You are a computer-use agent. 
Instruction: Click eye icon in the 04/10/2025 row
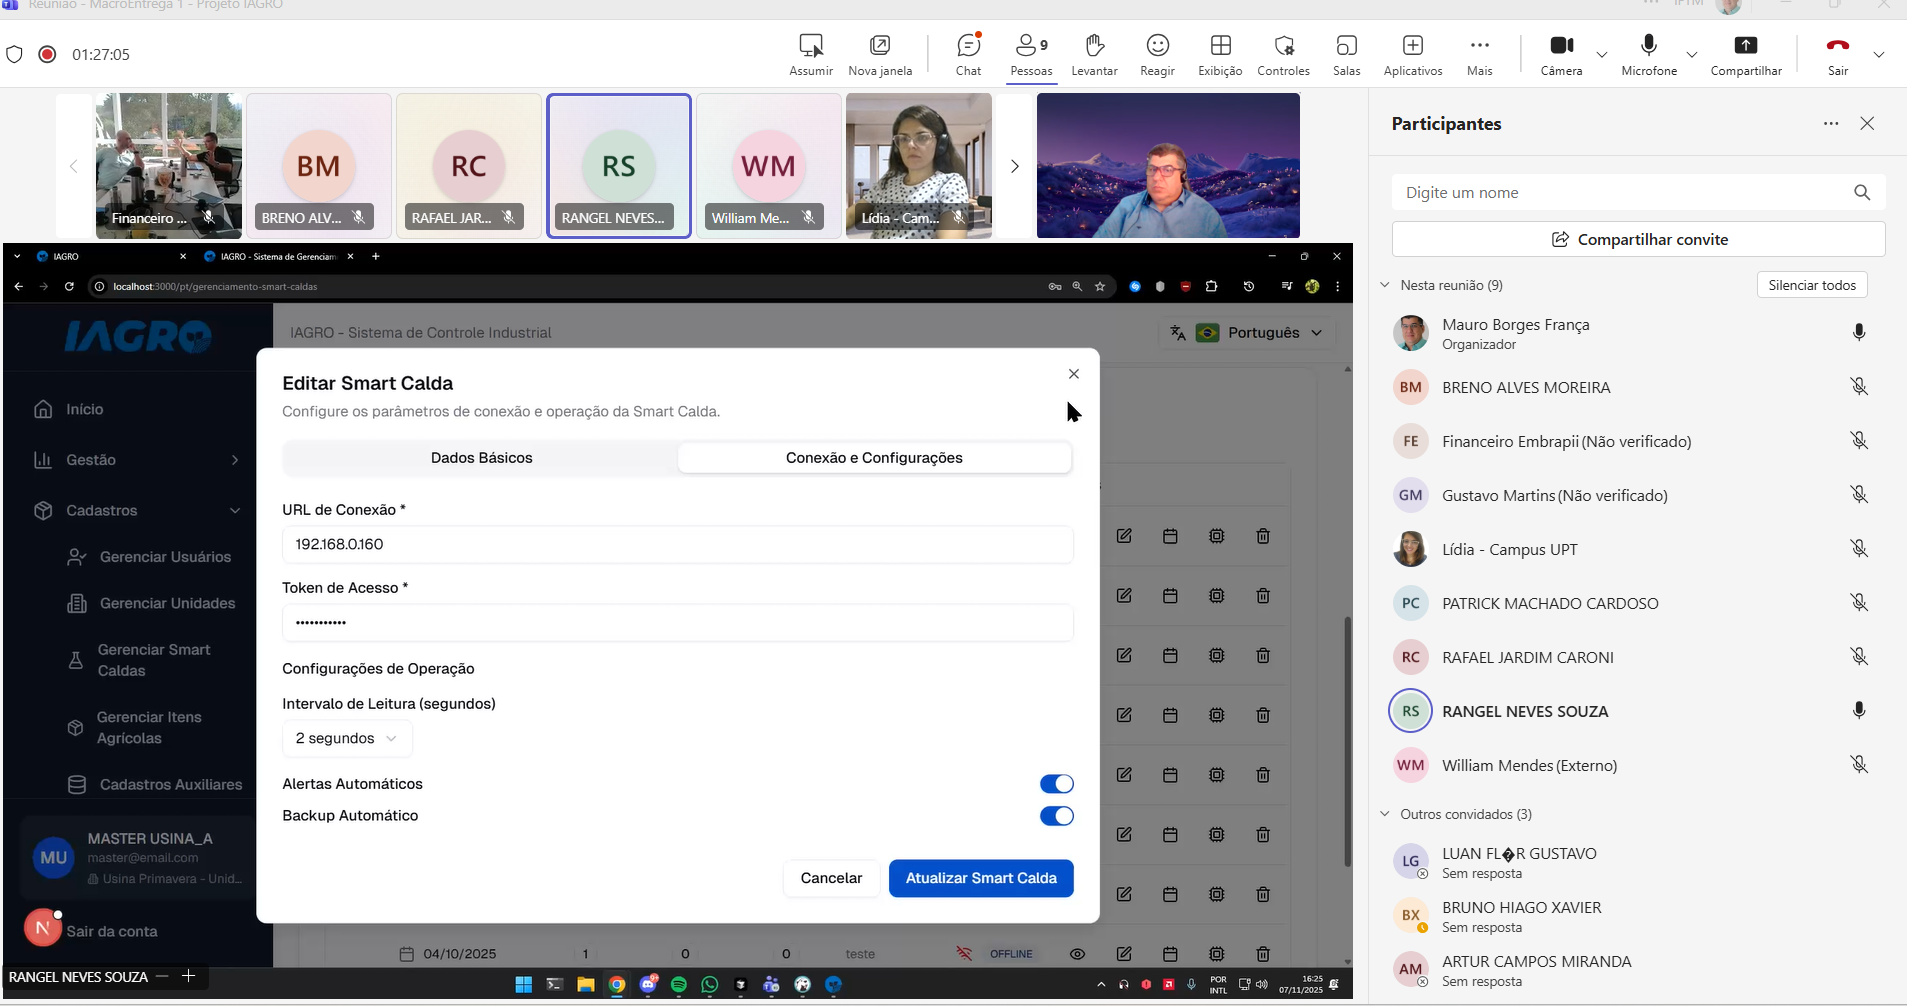pyautogui.click(x=1077, y=954)
